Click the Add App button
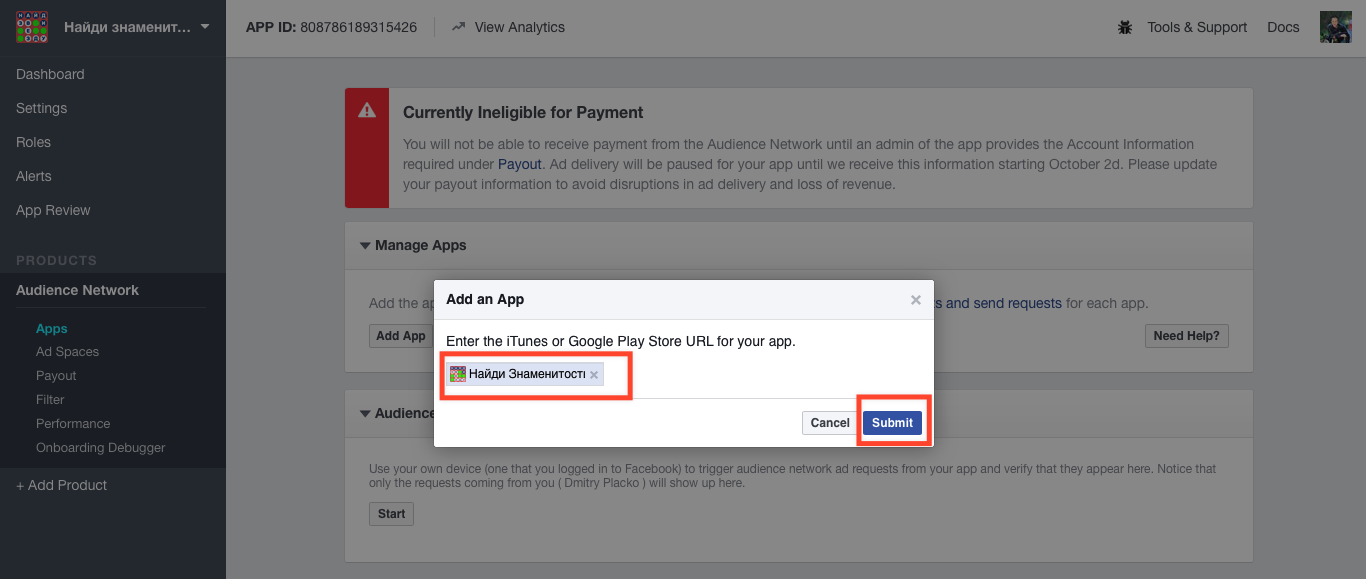 (401, 336)
